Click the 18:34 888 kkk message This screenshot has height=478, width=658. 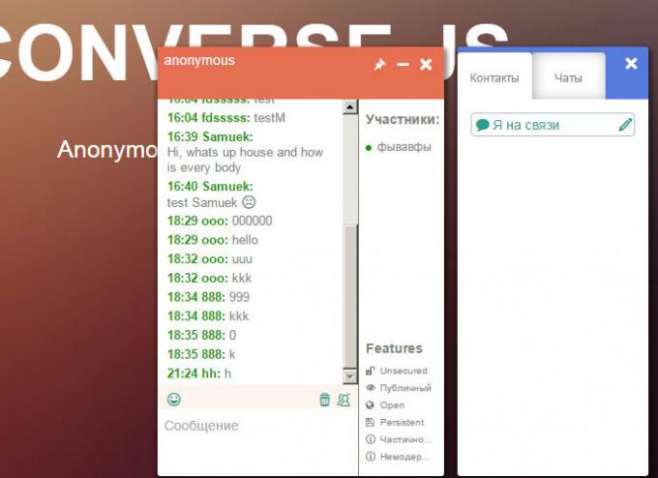[208, 316]
